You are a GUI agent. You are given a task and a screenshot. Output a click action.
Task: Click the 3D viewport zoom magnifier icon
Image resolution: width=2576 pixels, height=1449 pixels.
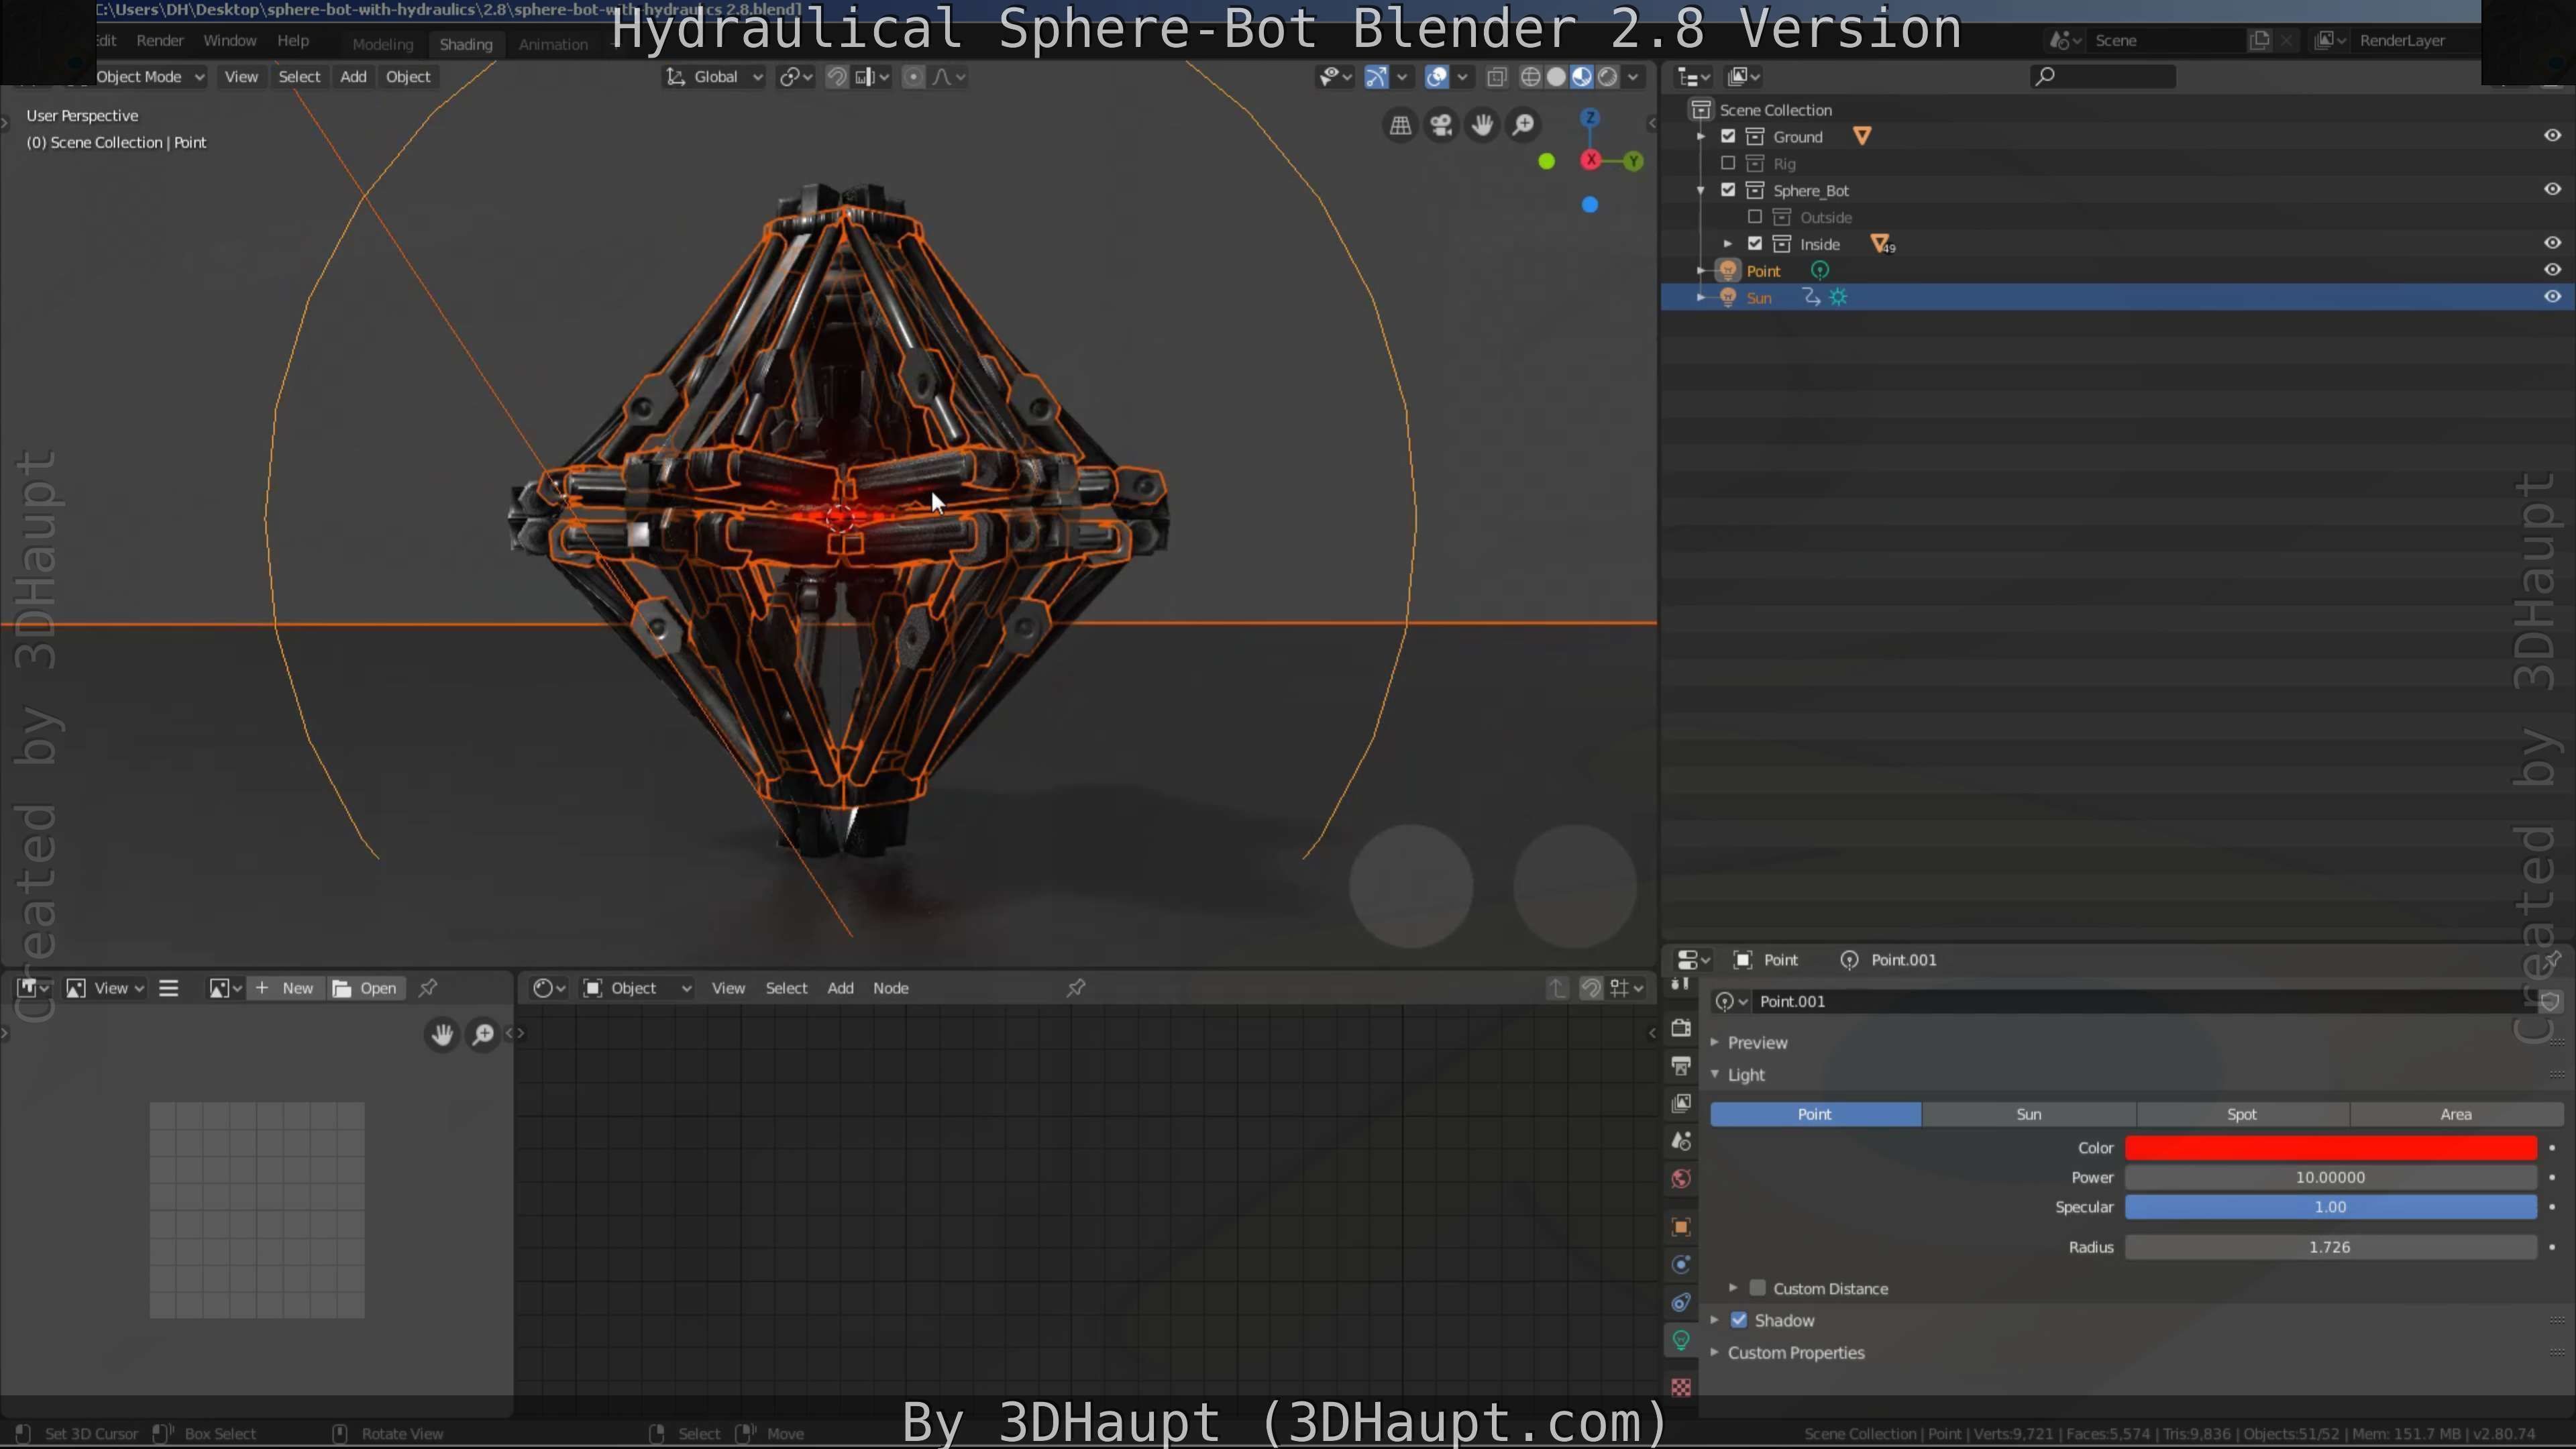point(1523,125)
